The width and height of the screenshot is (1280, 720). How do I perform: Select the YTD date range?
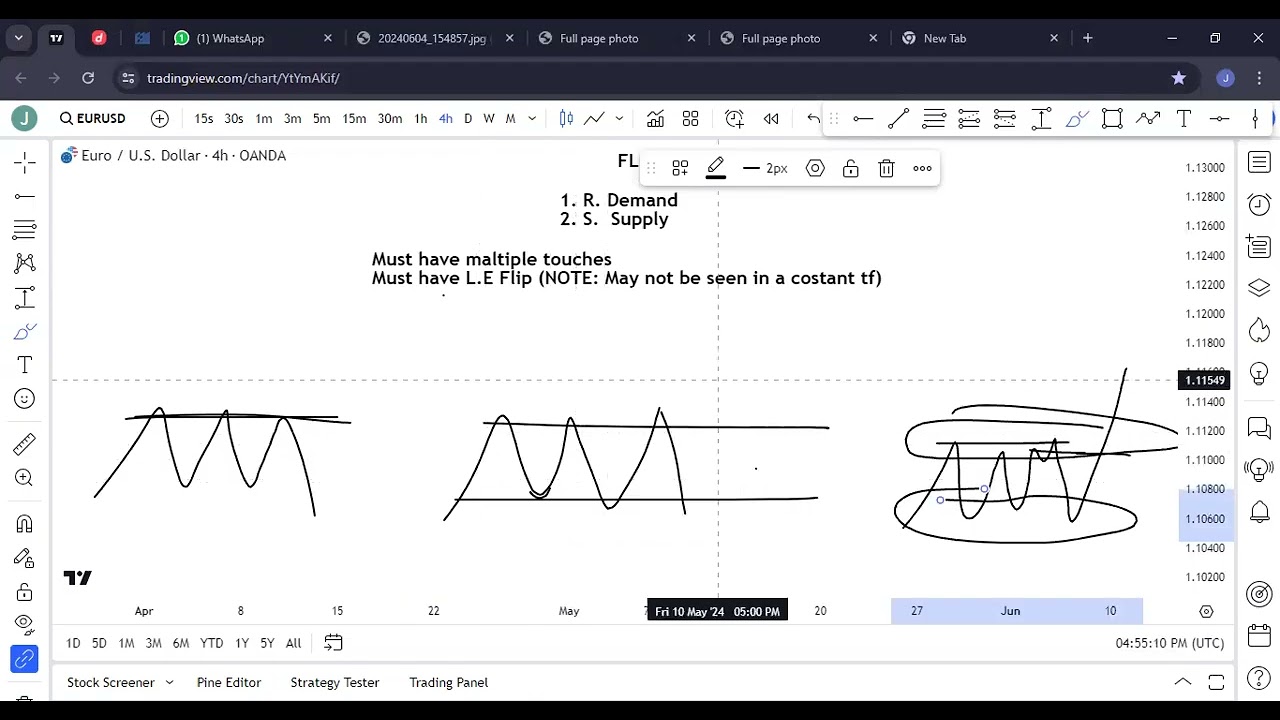211,643
